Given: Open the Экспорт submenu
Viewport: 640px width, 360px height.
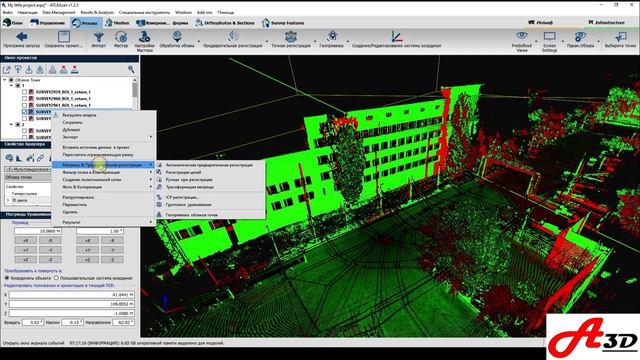Looking at the screenshot, I should coord(104,137).
